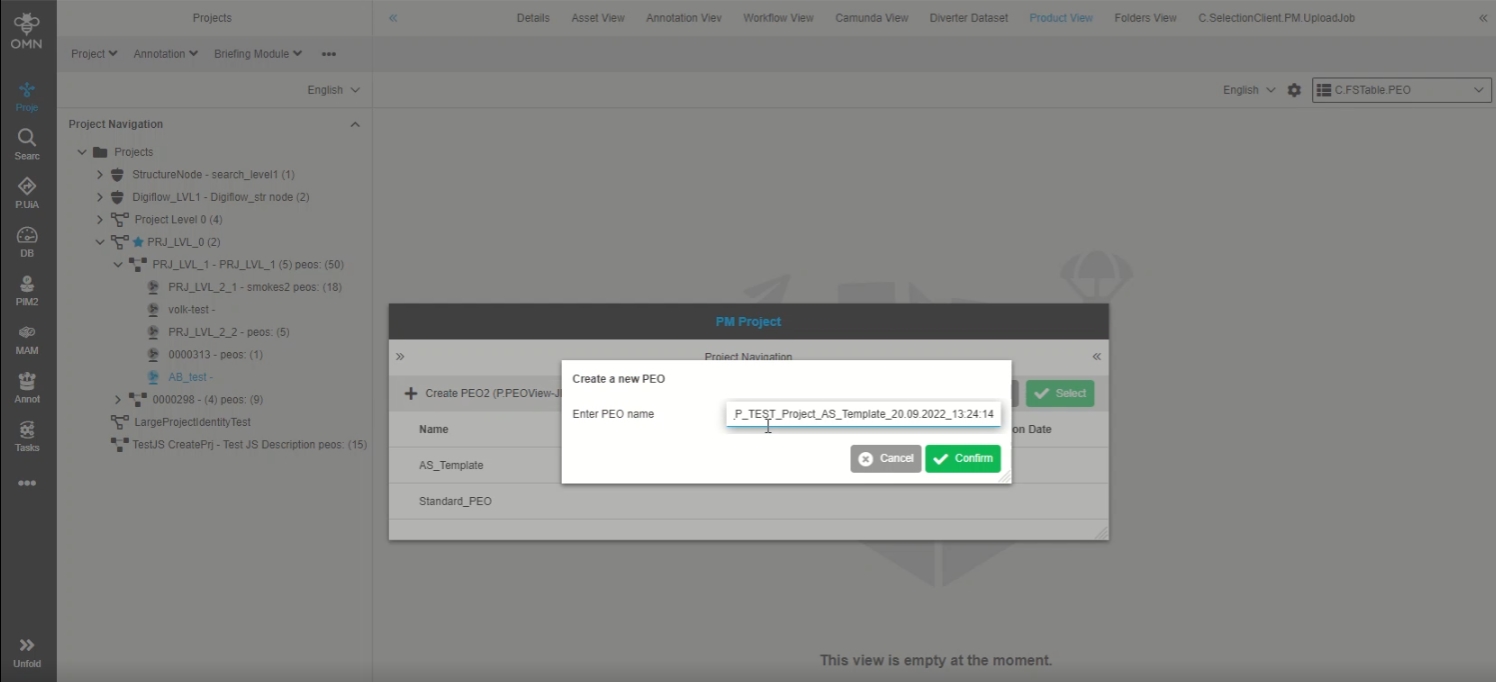
Task: Open the Annot sidebar module
Action: click(27, 387)
